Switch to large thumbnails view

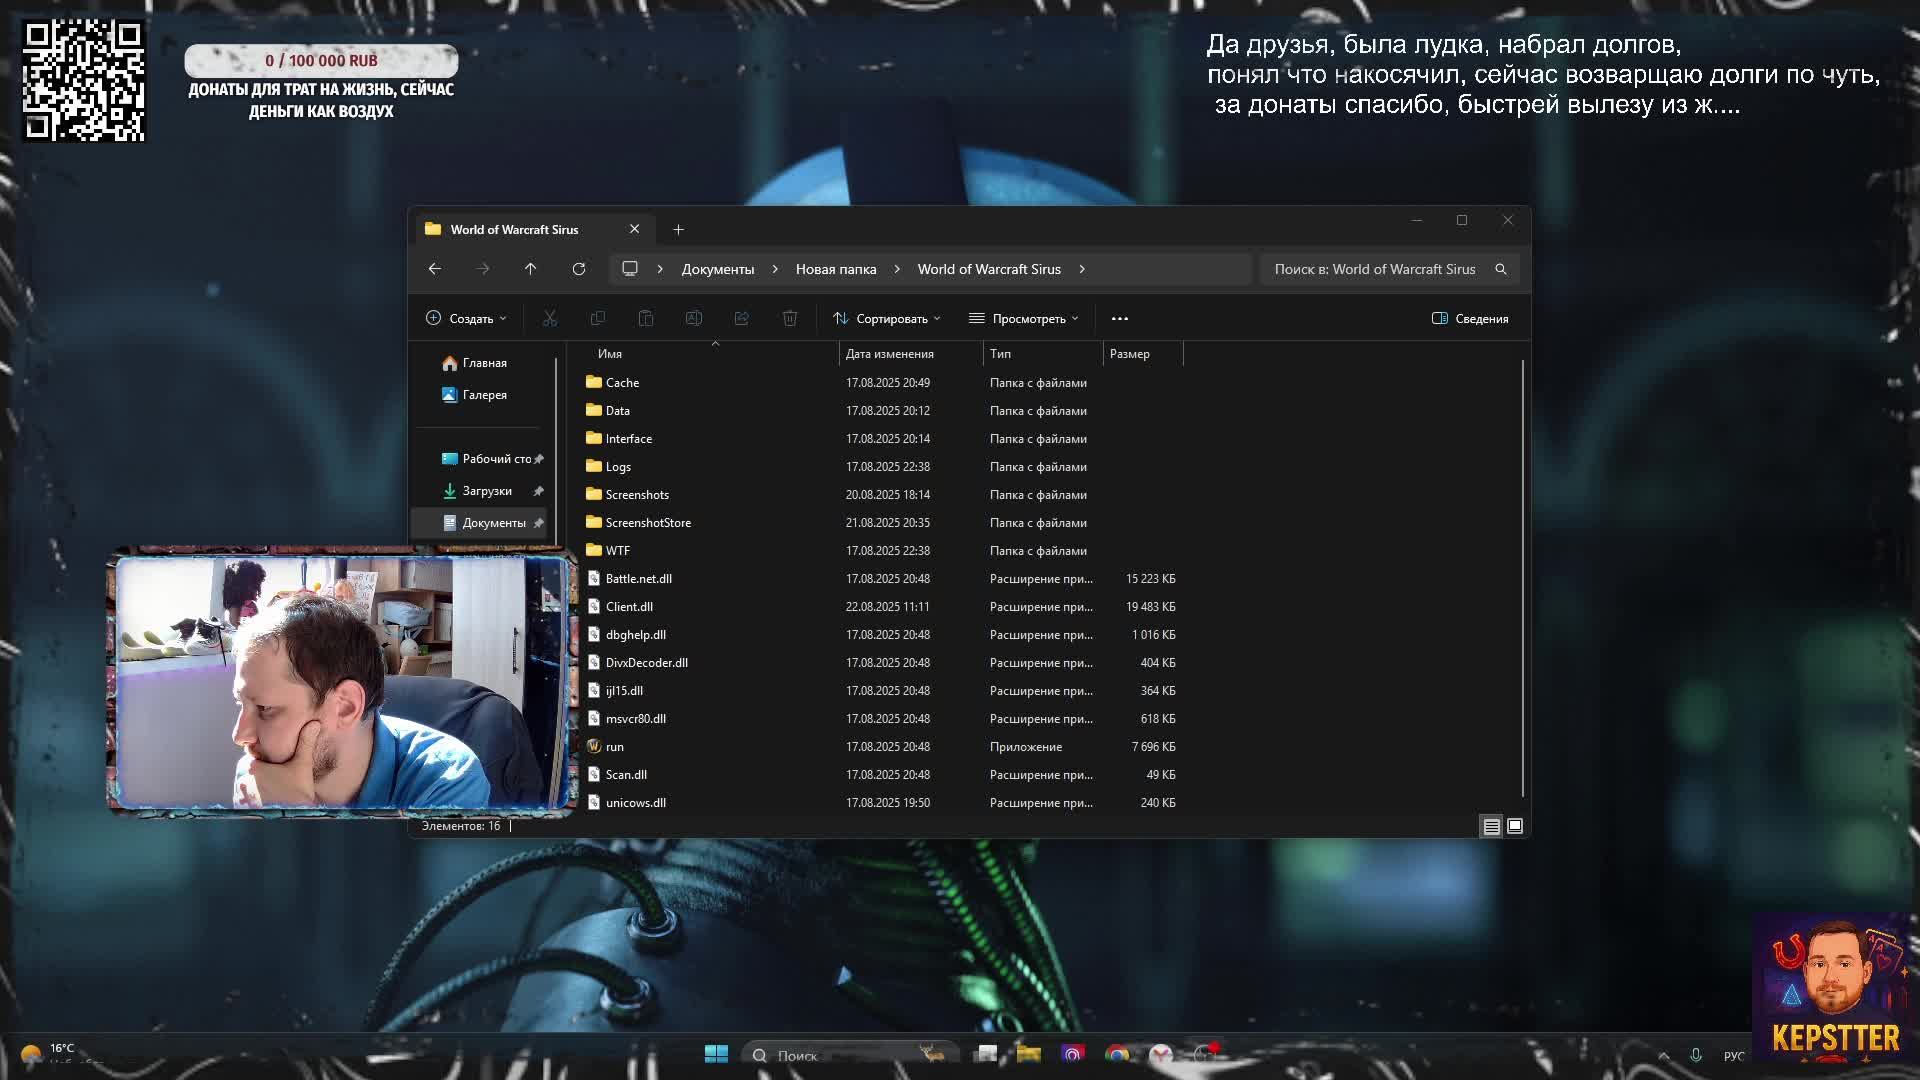1515,826
